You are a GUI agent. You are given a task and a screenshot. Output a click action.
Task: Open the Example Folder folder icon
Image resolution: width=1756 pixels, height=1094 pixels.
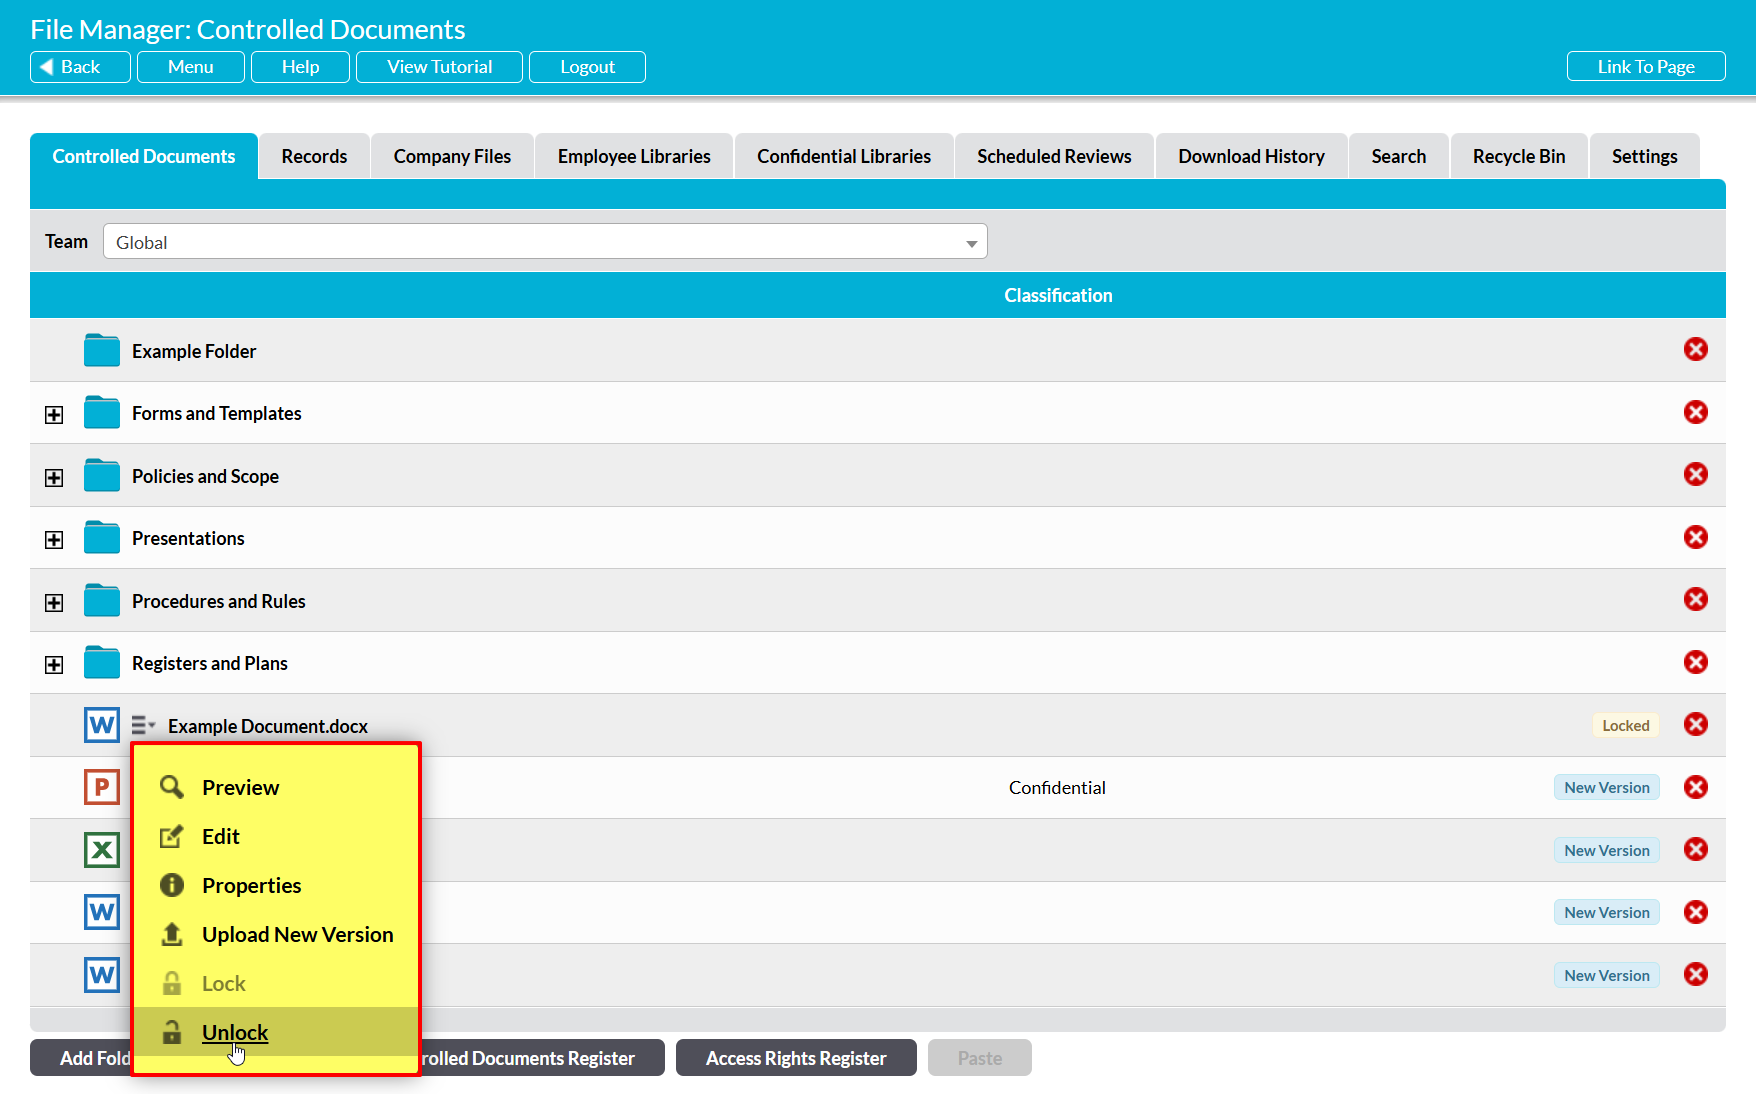tap(101, 351)
